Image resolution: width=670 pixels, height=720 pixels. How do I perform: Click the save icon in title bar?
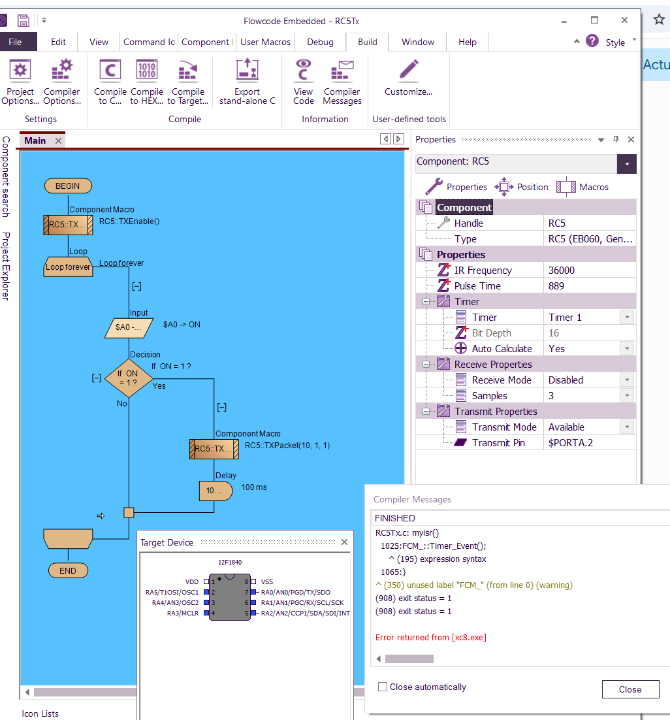[x=23, y=20]
